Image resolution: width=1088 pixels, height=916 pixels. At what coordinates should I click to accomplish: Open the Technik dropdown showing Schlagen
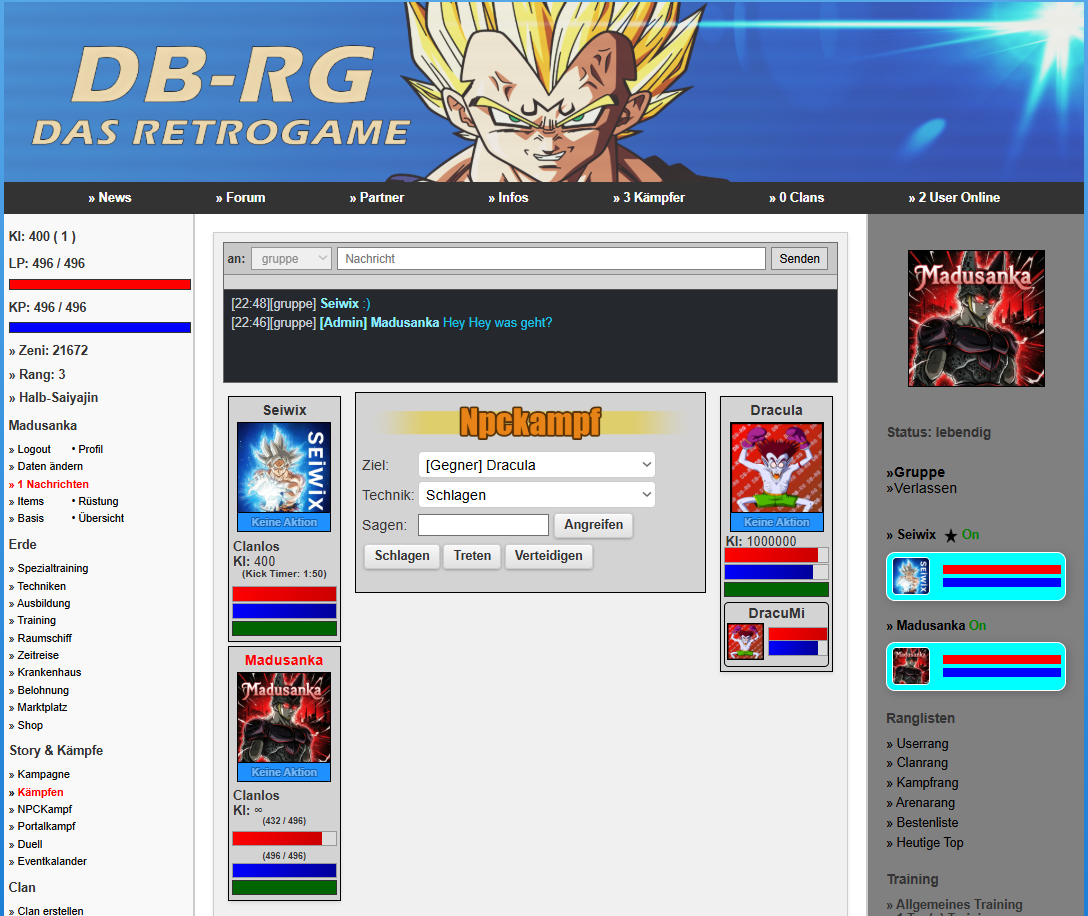pyautogui.click(x=536, y=495)
